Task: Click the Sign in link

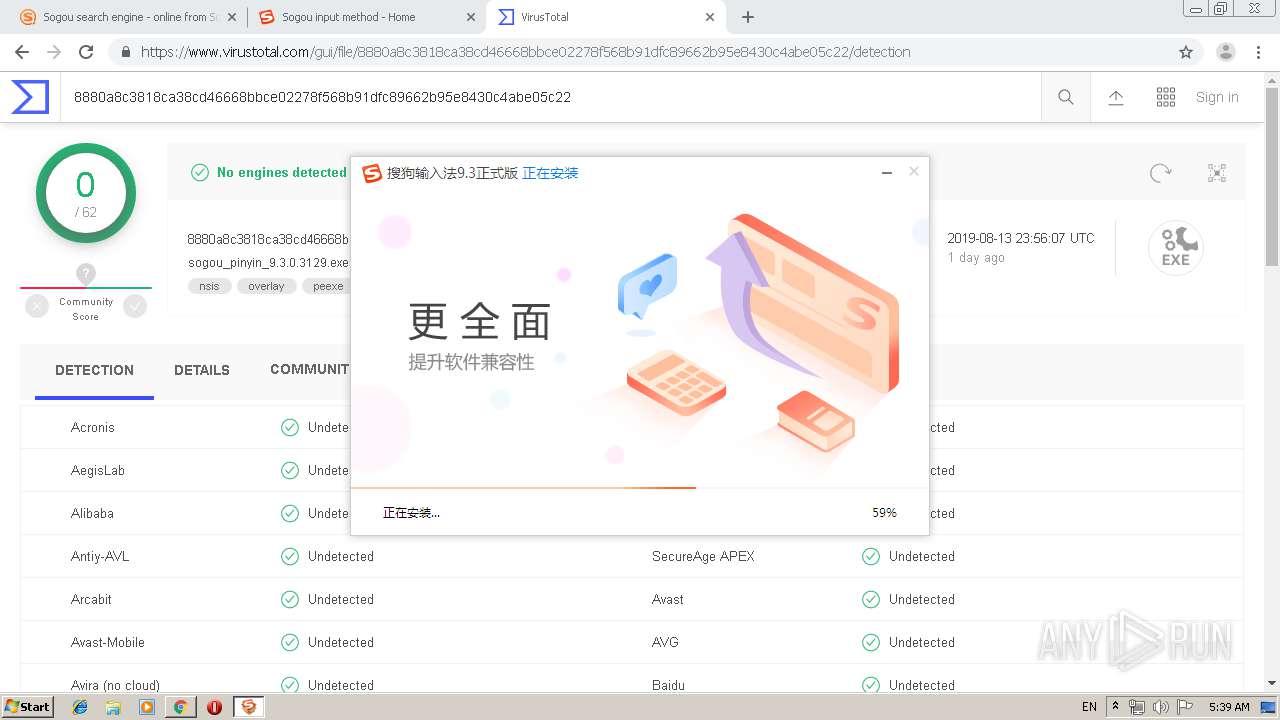Action: click(1217, 97)
